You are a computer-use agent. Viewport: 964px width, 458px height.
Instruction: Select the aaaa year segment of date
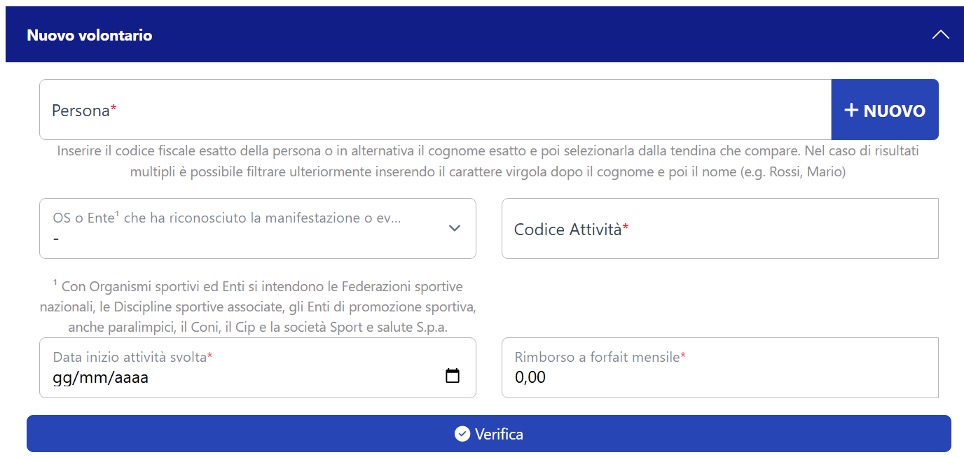point(128,377)
